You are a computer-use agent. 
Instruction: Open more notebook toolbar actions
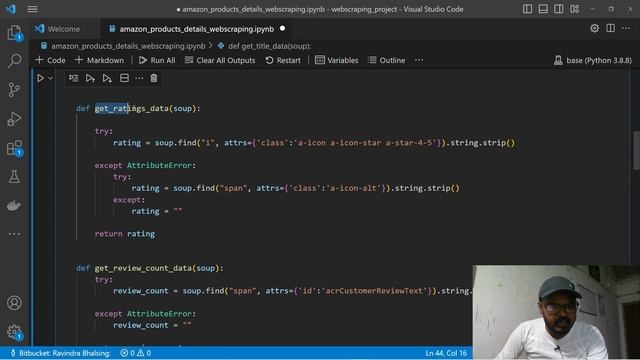(419, 60)
